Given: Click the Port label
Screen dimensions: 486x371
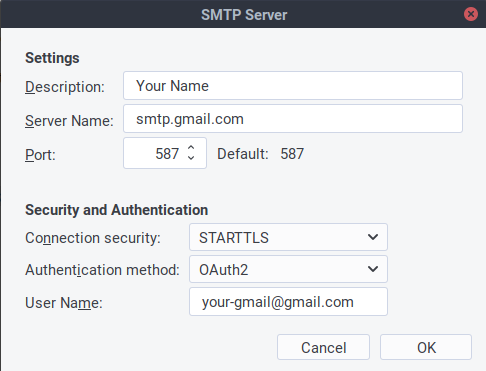Looking at the screenshot, I should coord(40,155).
